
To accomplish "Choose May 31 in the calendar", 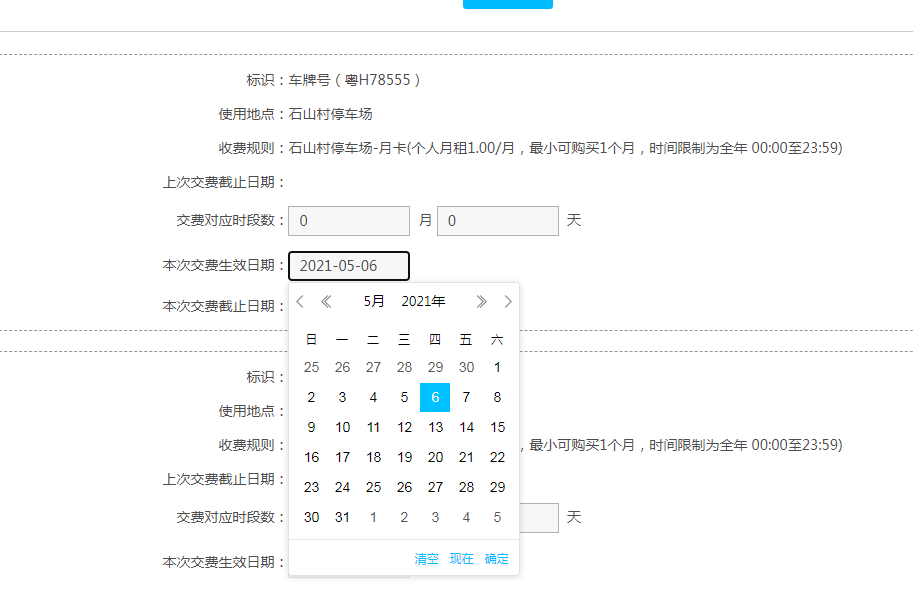I will coord(342,517).
